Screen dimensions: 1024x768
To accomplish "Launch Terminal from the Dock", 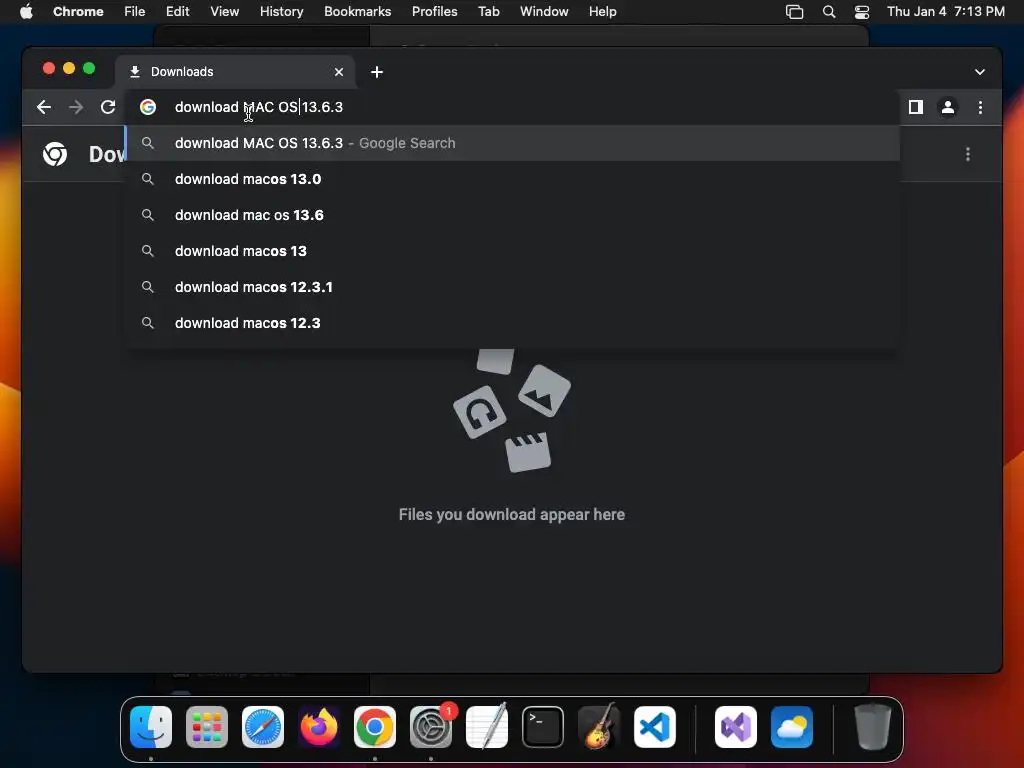I will (x=543, y=727).
